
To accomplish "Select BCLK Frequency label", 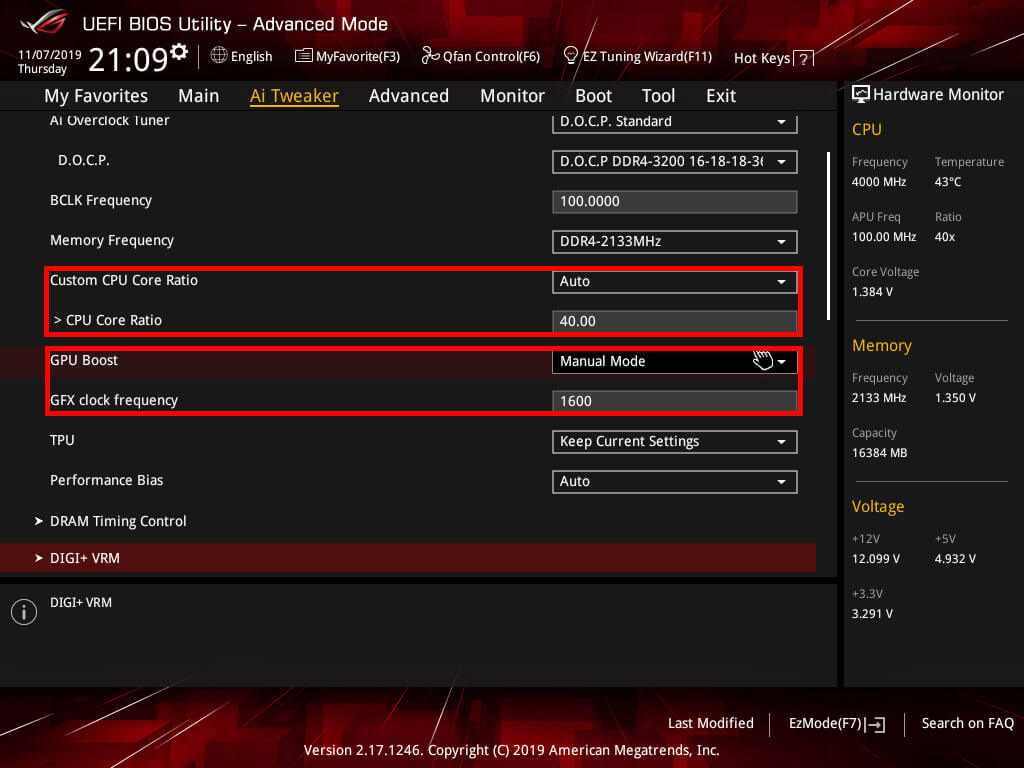I will click(x=101, y=200).
